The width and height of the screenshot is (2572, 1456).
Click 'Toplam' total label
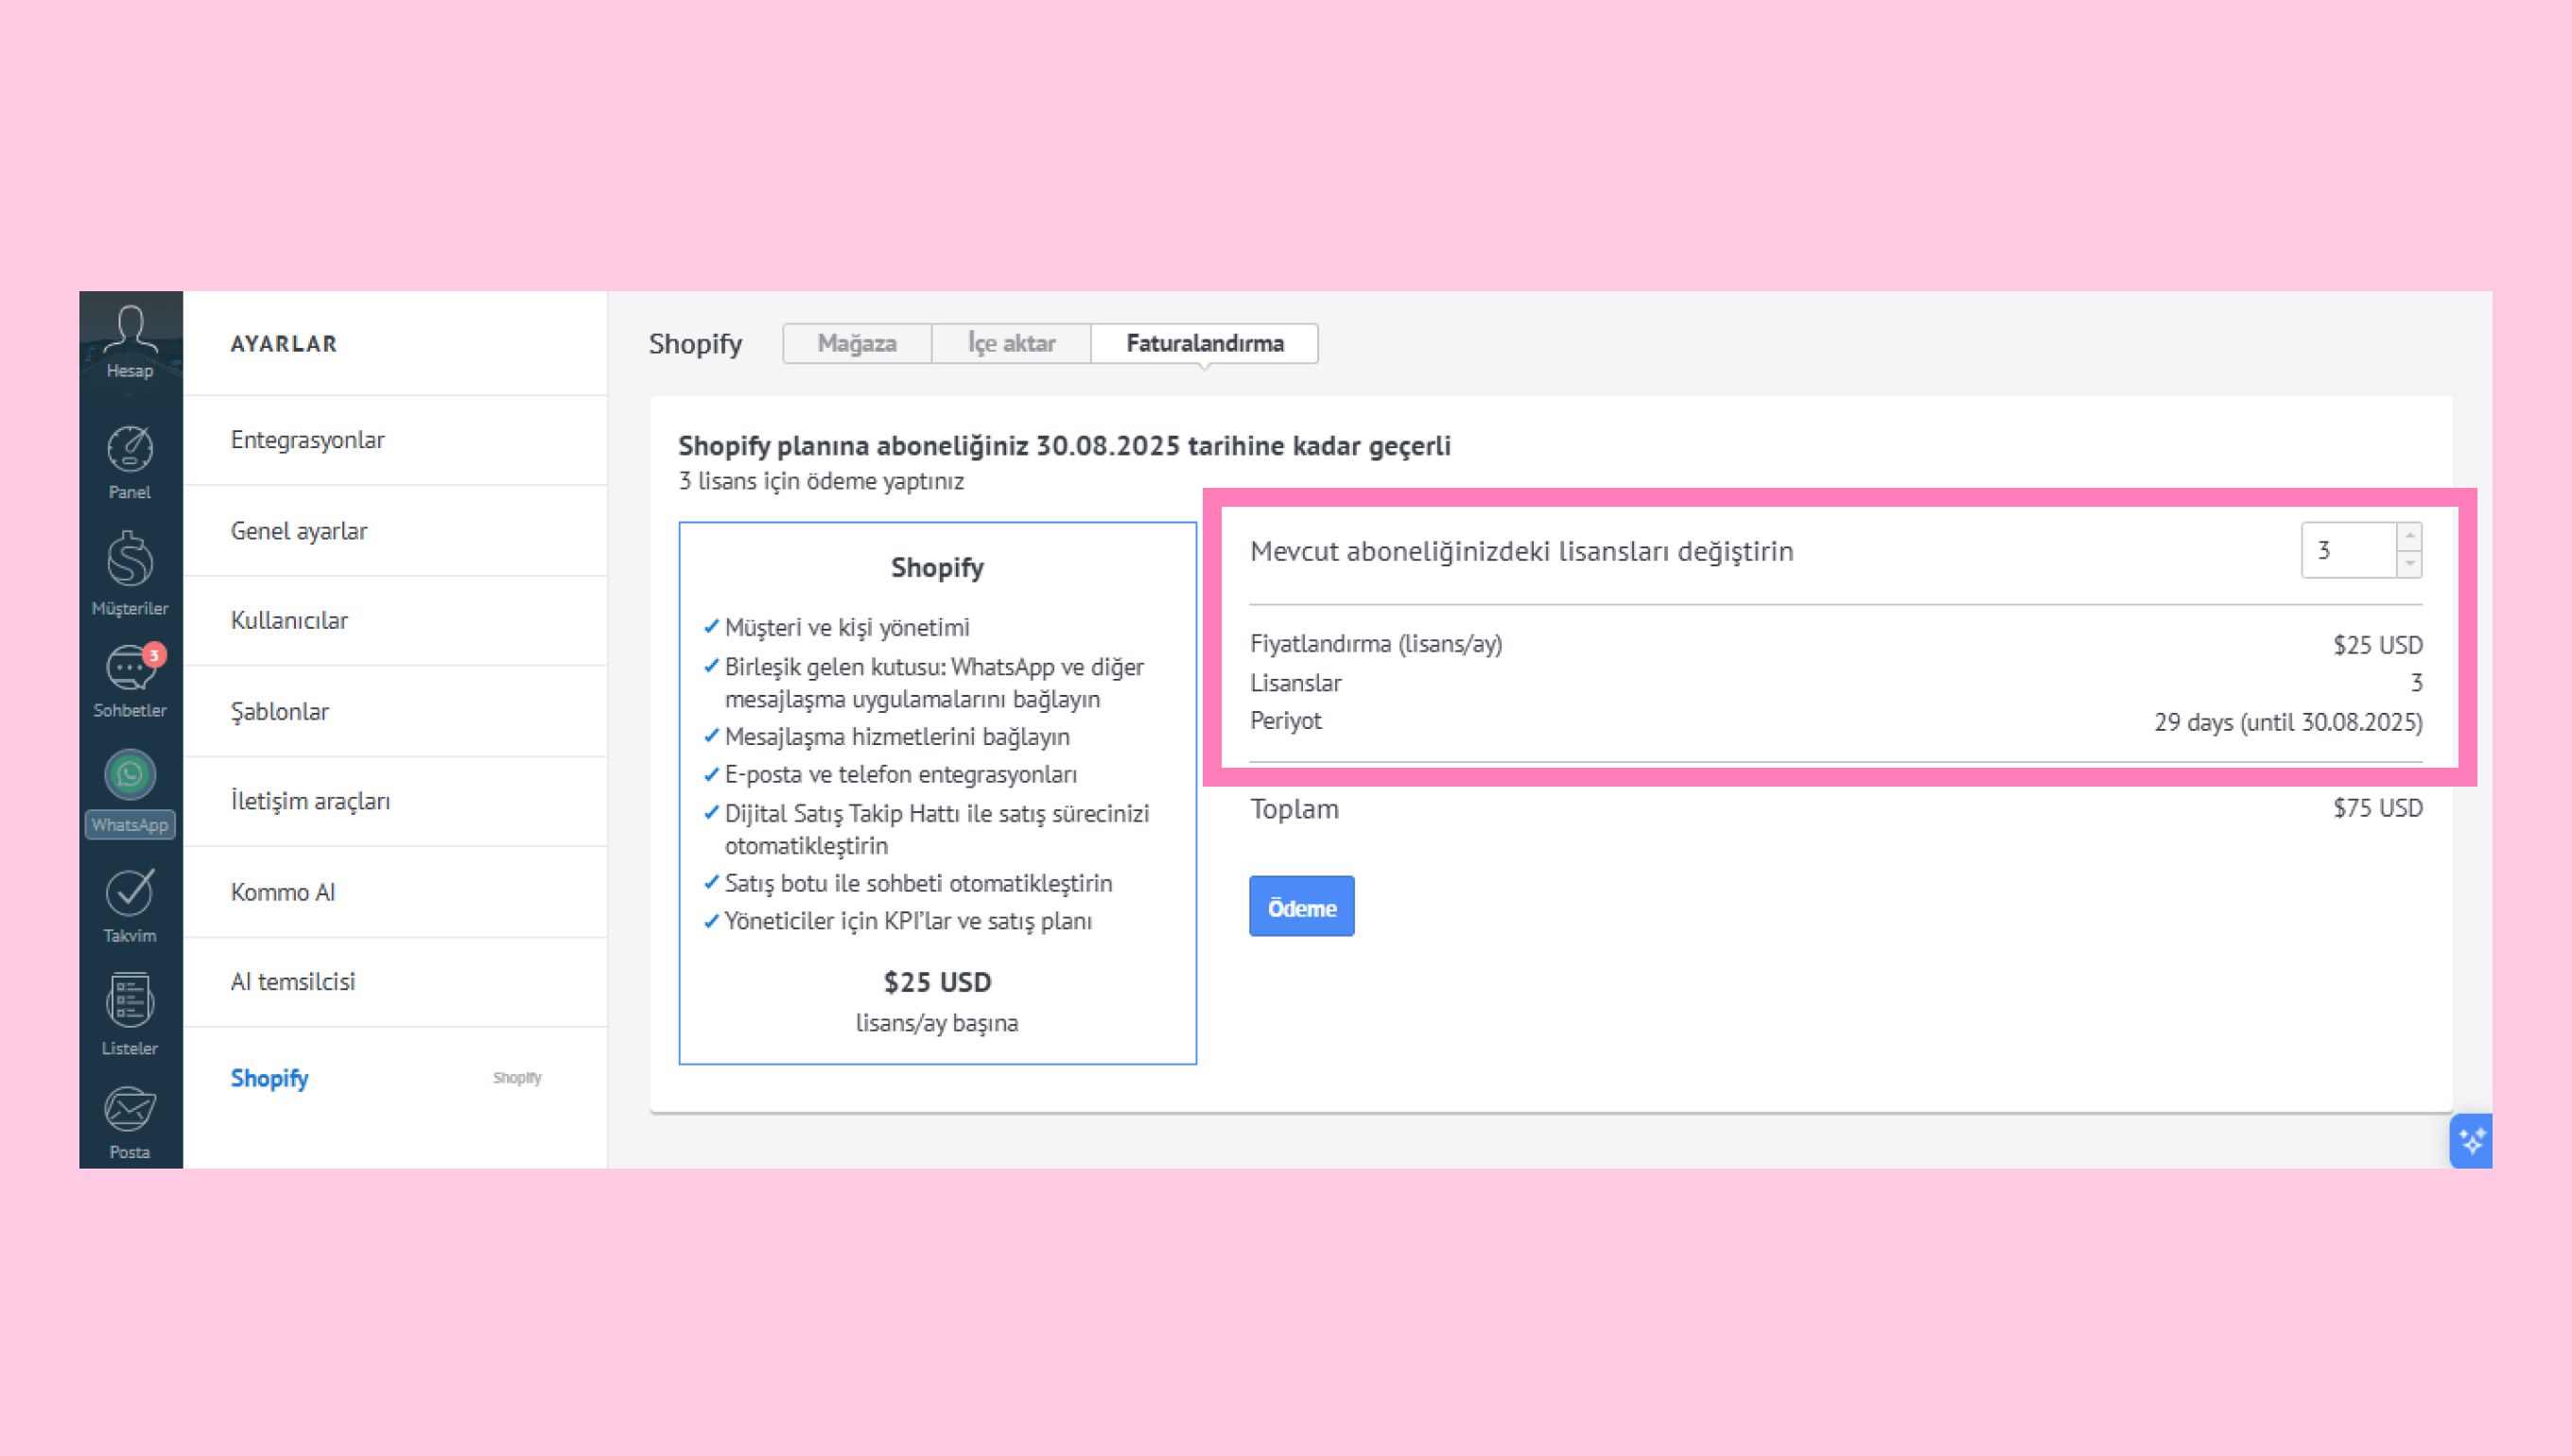1294,809
